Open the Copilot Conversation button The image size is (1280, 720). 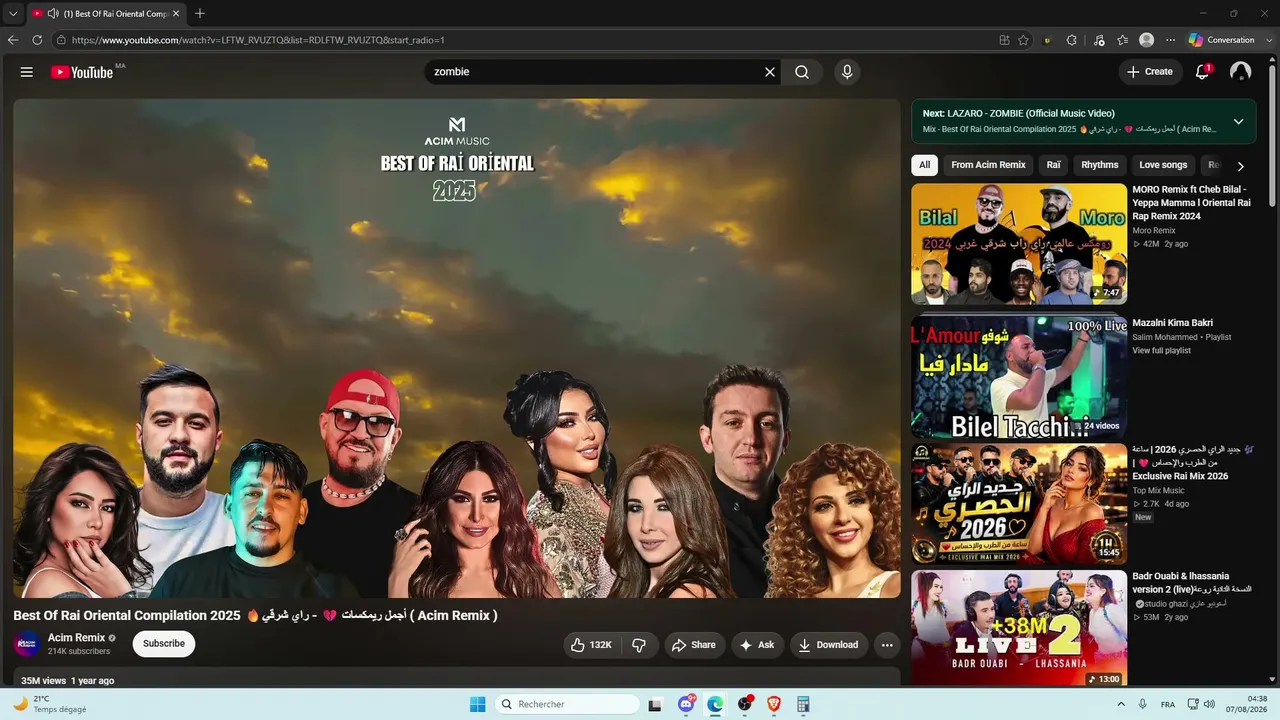pyautogui.click(x=1222, y=40)
